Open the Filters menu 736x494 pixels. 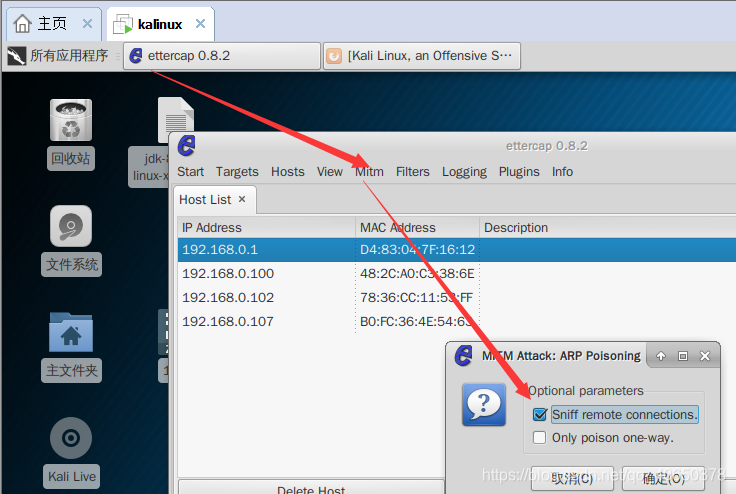pos(413,172)
